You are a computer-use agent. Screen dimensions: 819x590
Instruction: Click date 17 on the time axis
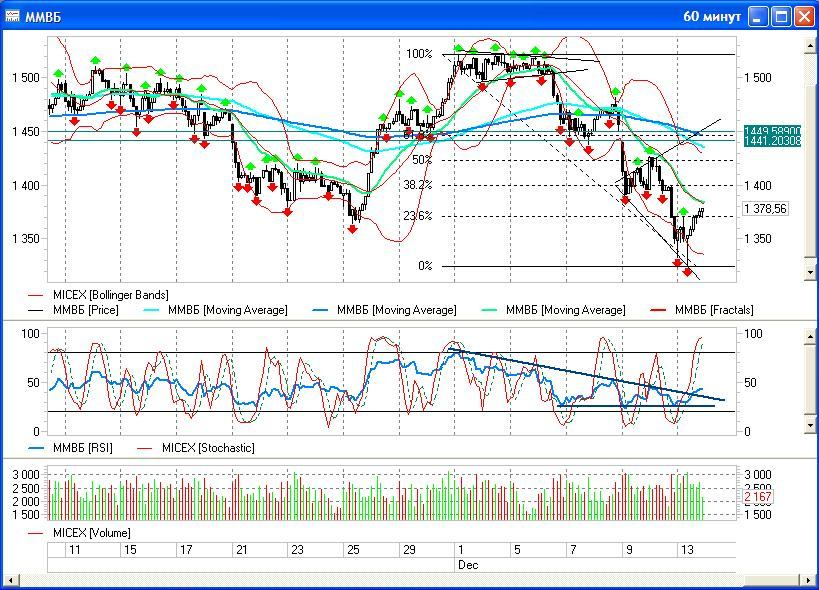click(x=186, y=550)
